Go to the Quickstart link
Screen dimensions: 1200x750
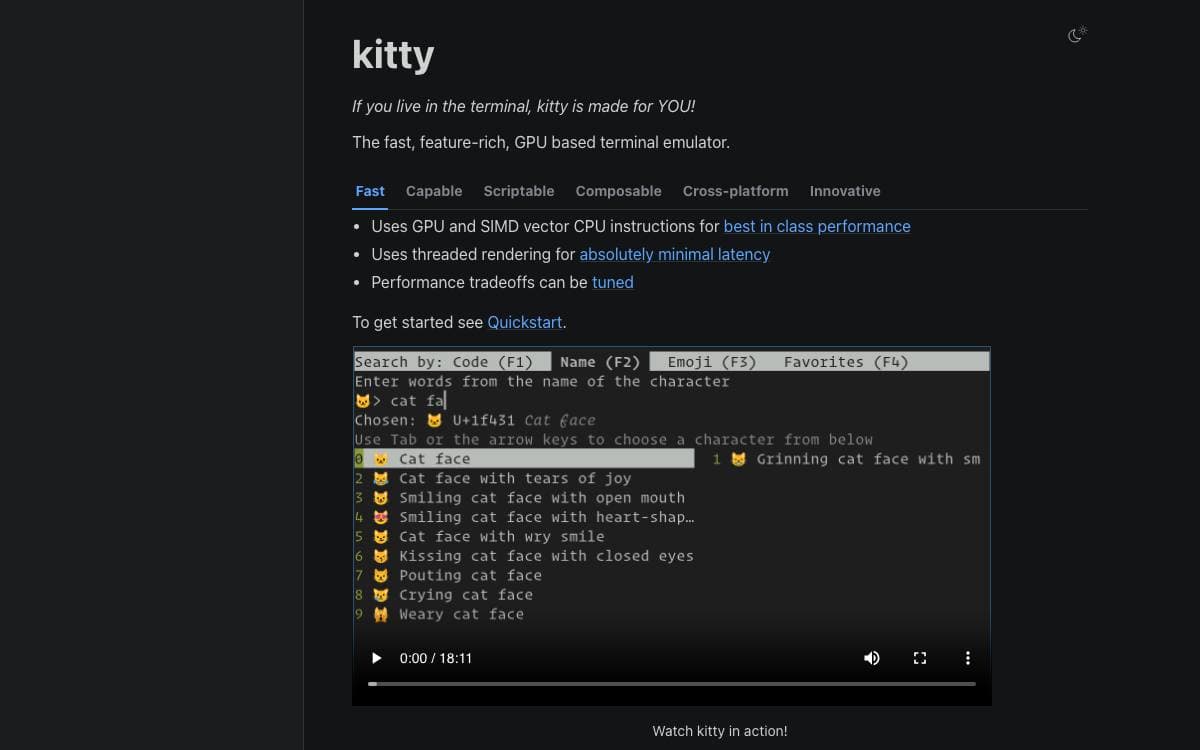click(x=525, y=323)
